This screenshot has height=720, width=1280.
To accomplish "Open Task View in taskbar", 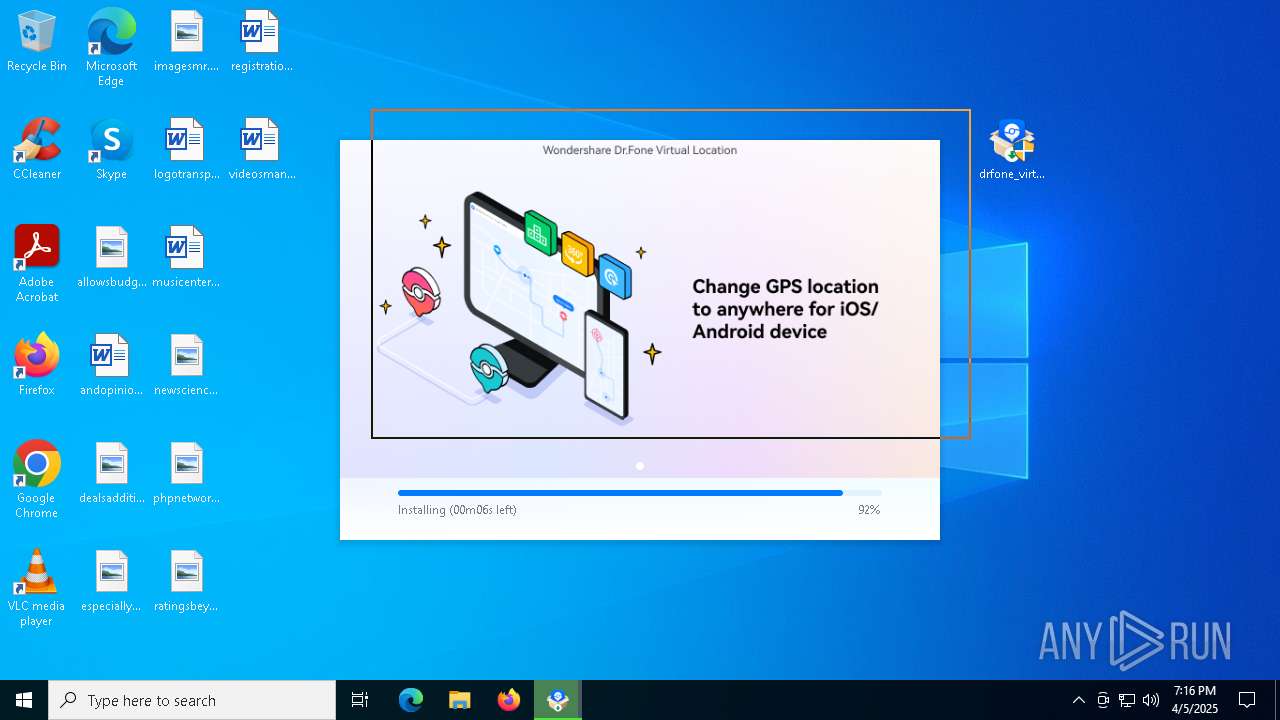I will [360, 700].
